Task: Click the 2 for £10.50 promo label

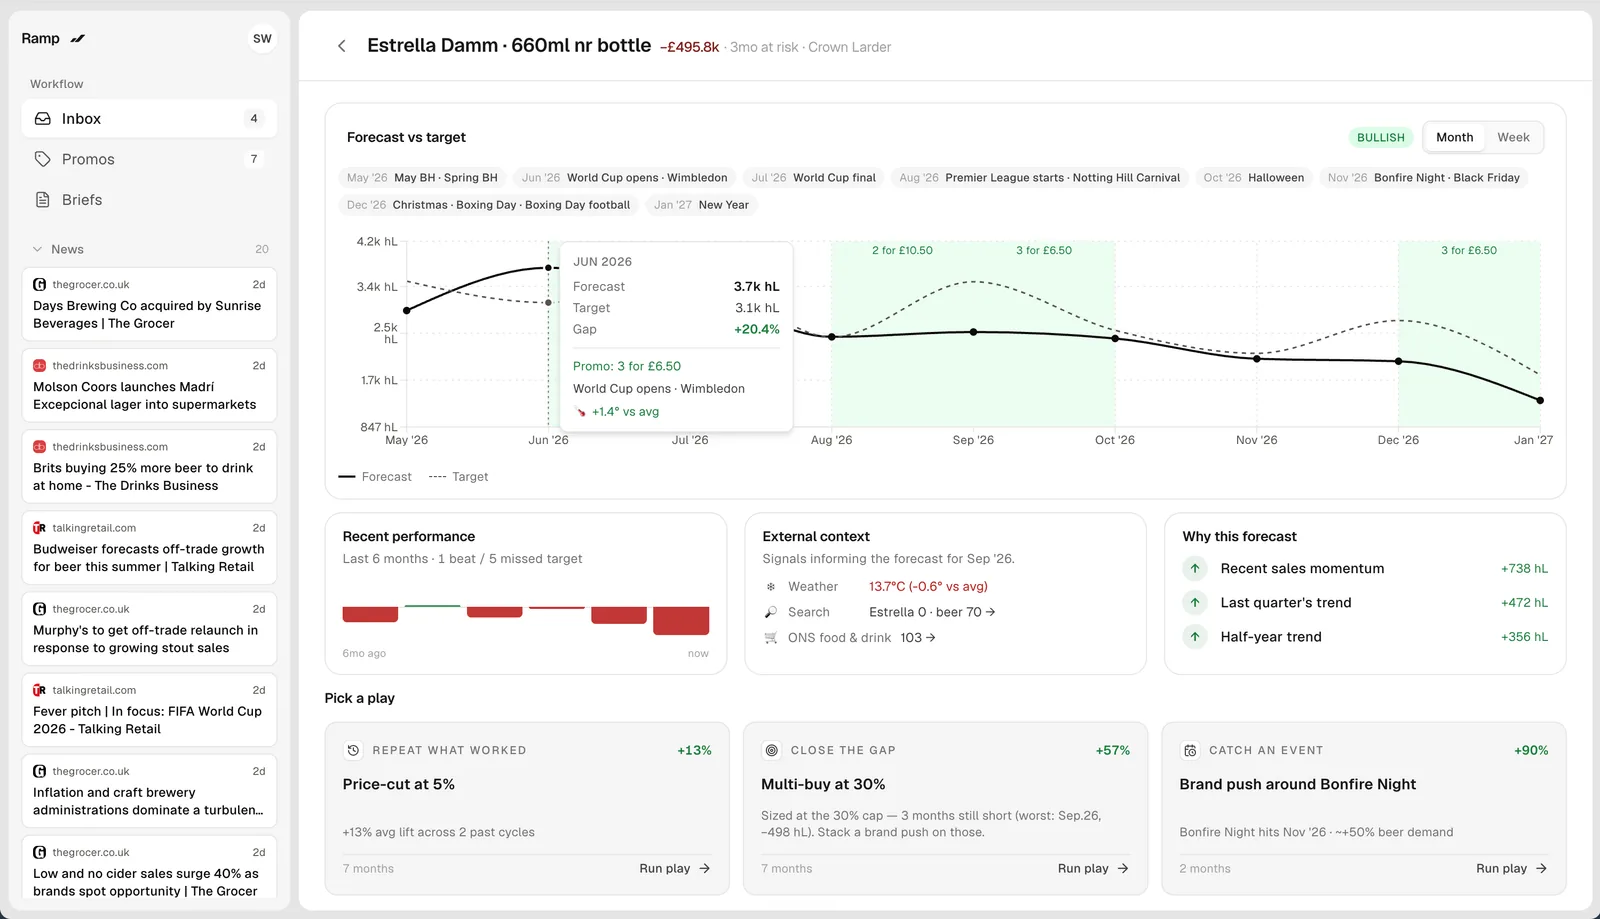Action: [902, 251]
